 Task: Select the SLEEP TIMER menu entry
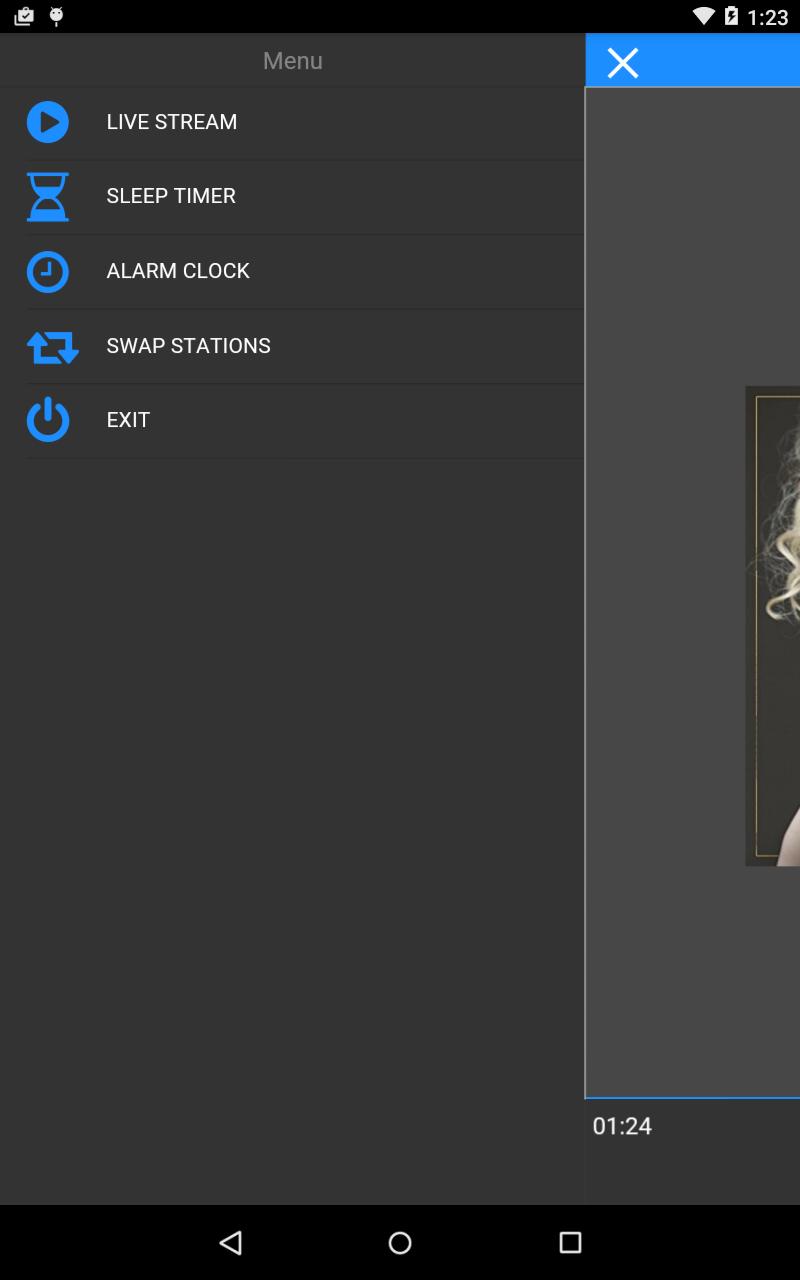pyautogui.click(x=292, y=196)
